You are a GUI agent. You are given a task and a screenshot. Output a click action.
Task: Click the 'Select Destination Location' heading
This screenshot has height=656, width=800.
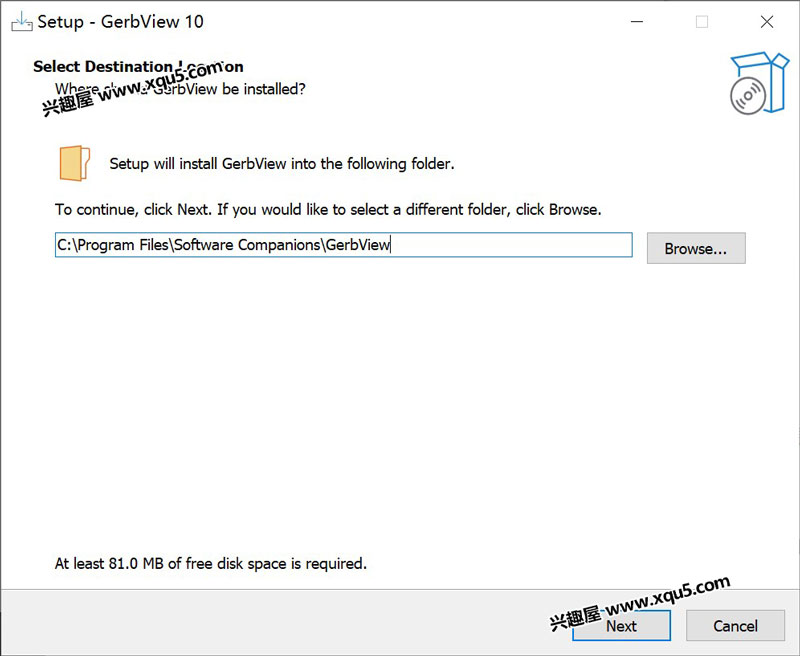[x=138, y=66]
